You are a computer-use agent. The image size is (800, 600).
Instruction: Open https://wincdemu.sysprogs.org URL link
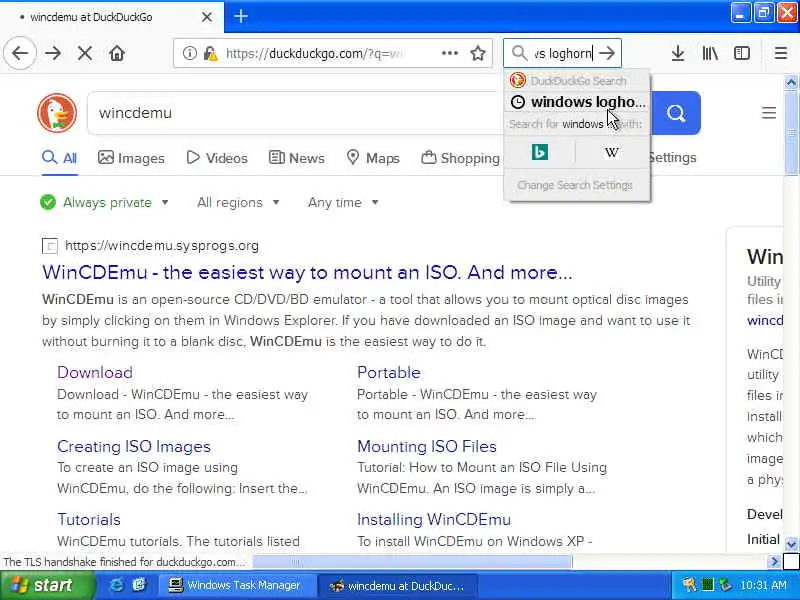point(162,246)
